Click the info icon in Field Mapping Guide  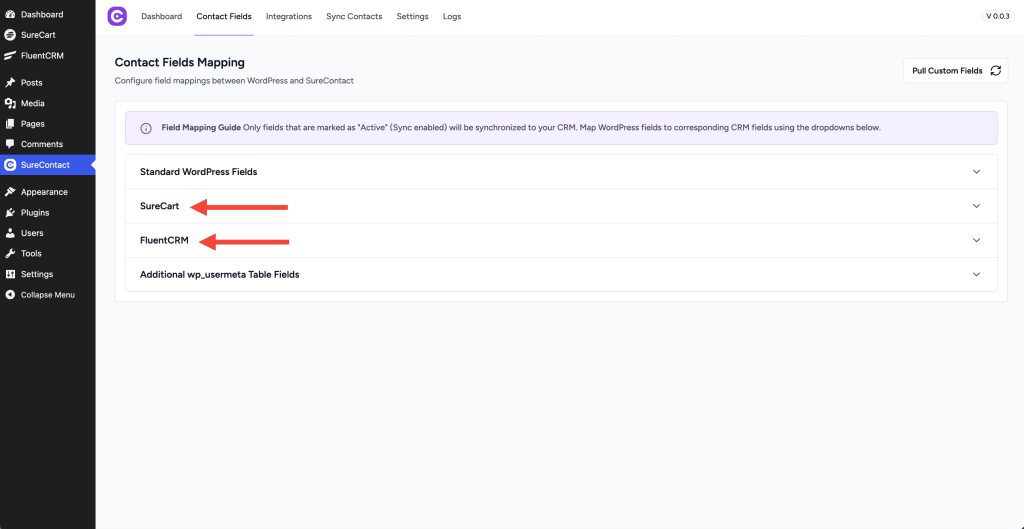click(x=146, y=128)
